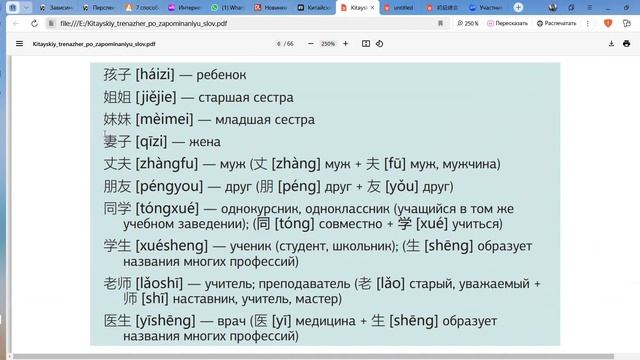Bookmark this page from the address bar

[440, 24]
